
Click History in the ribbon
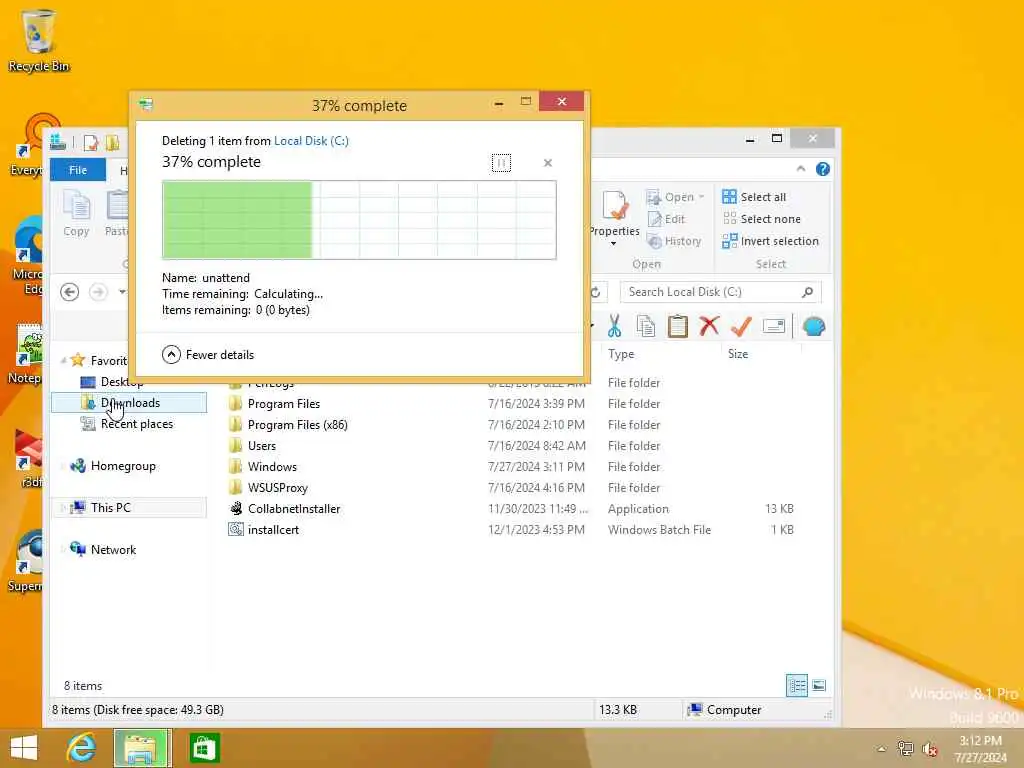674,241
